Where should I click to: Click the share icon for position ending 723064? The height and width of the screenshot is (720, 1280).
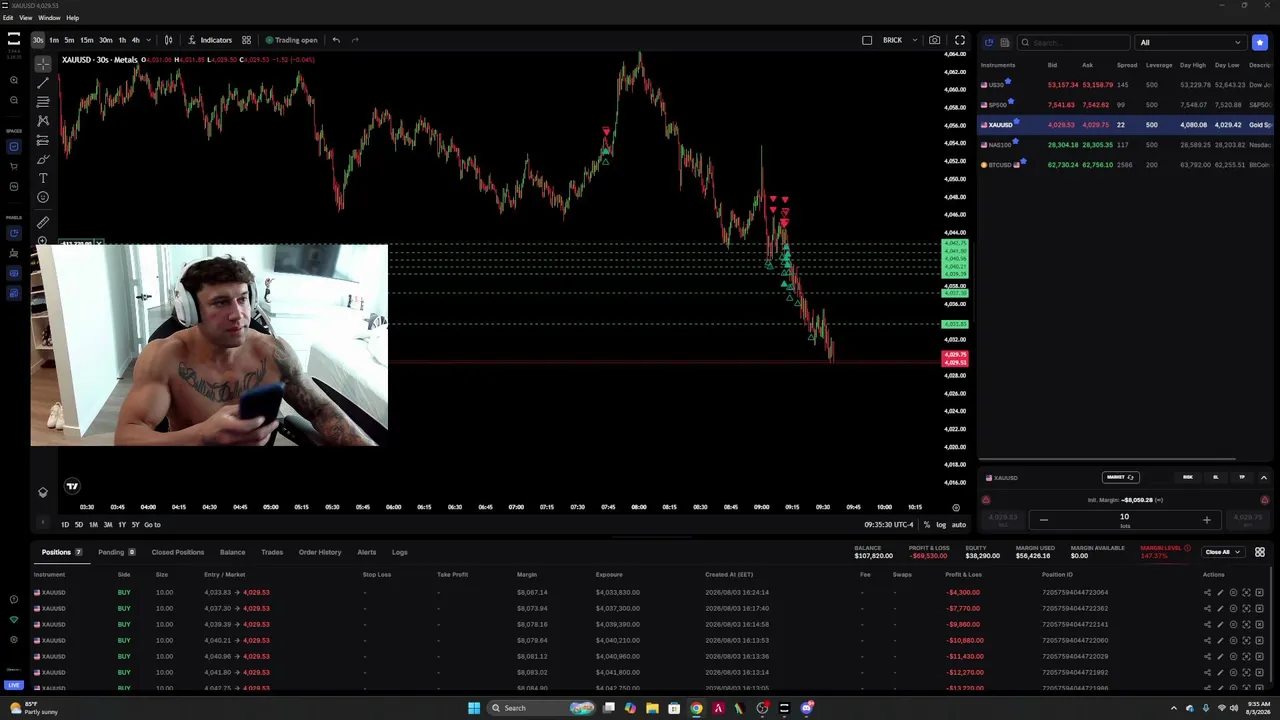click(1207, 592)
